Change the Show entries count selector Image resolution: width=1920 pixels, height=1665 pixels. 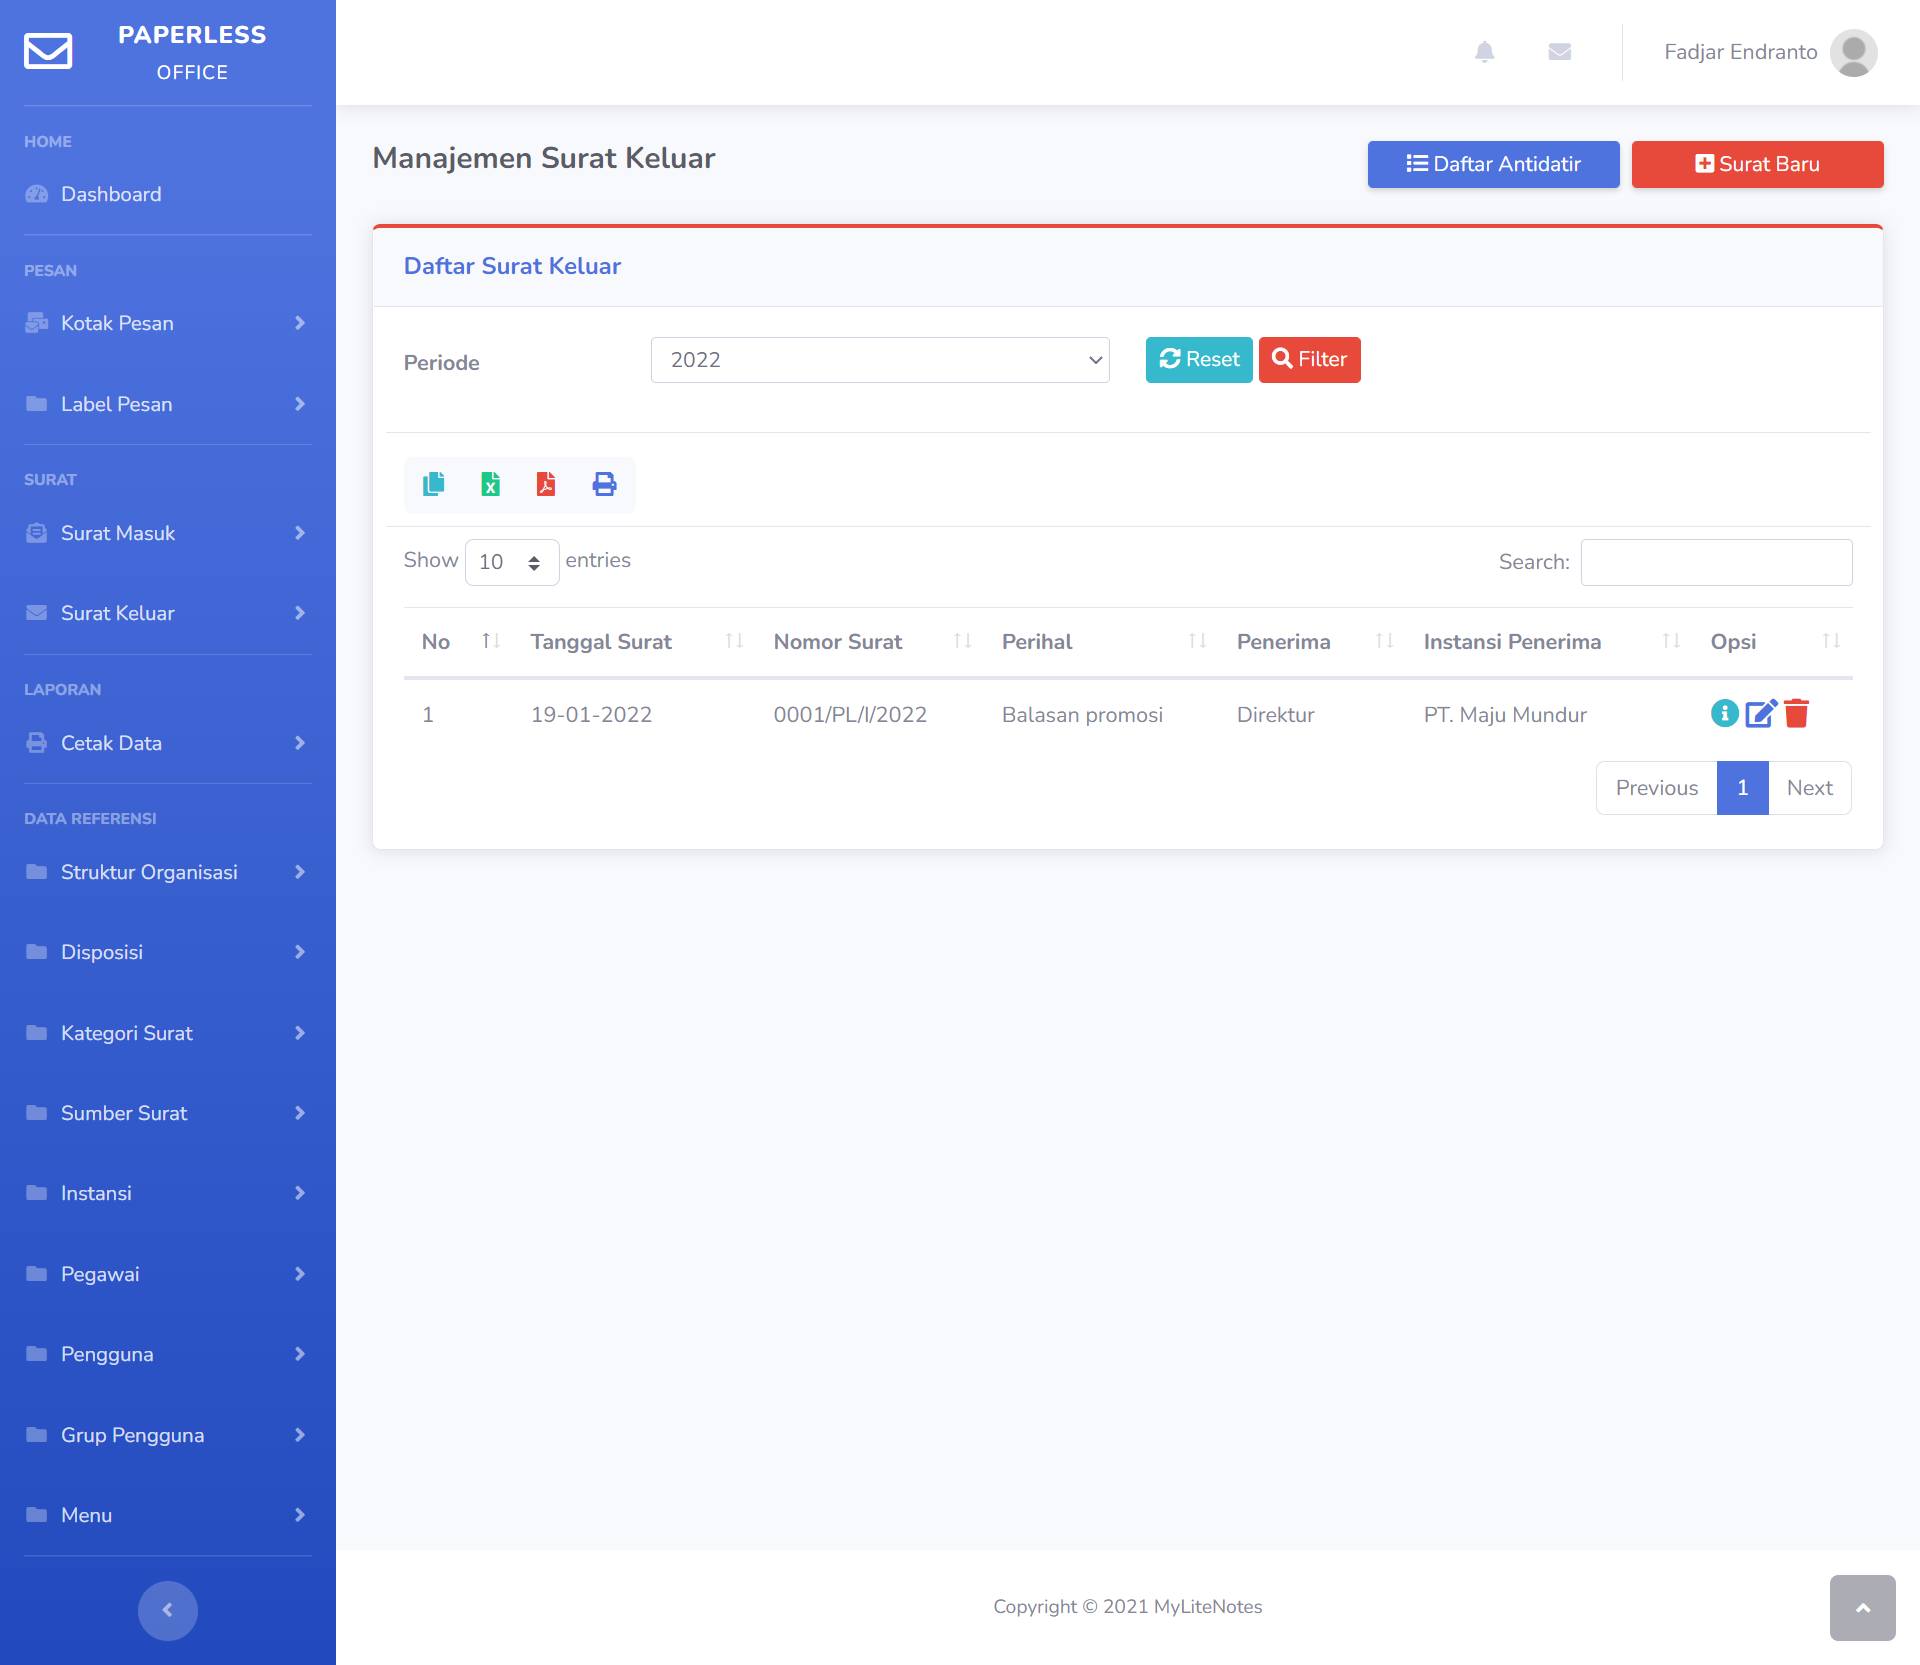coord(512,562)
